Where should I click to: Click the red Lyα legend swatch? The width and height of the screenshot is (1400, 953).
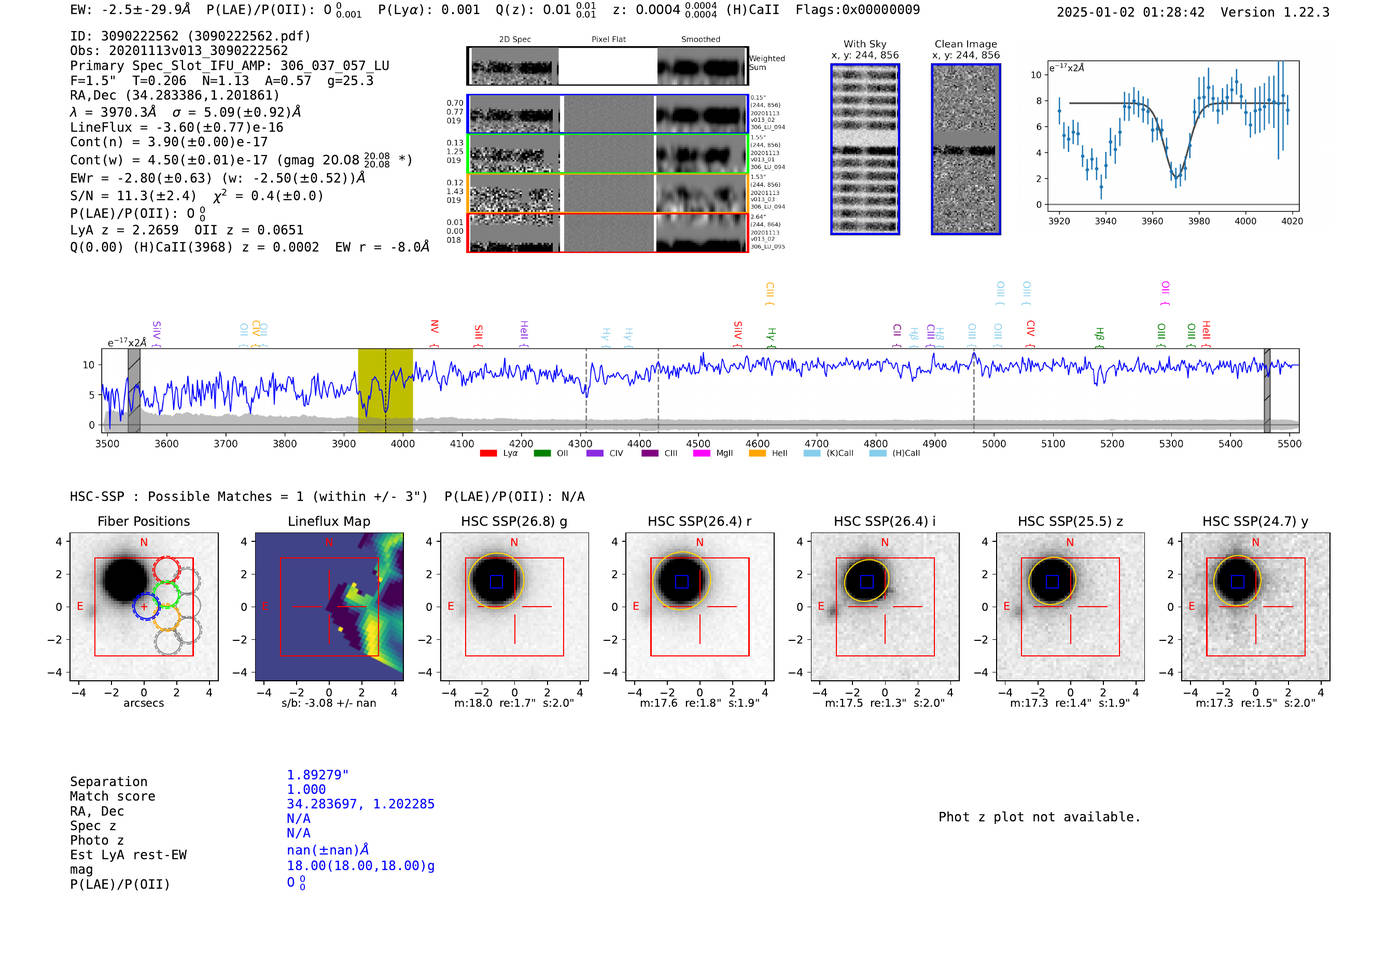488,453
